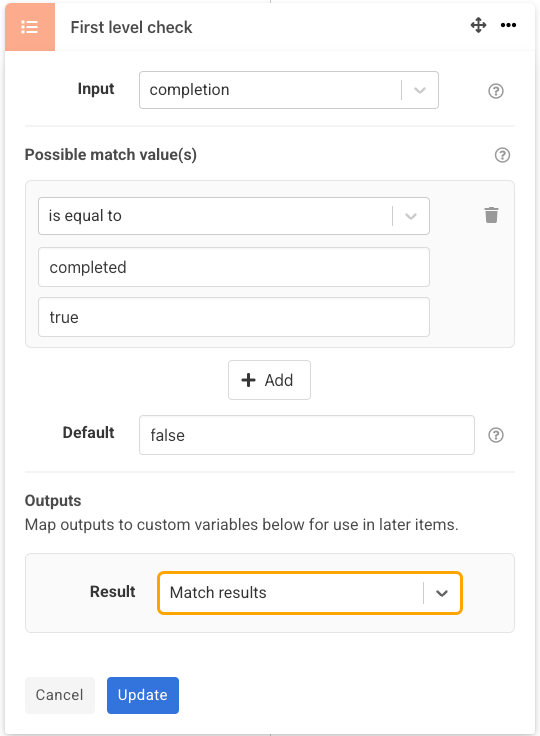Click the help icon next to Input
Screen dimensions: 540x736
tap(496, 91)
